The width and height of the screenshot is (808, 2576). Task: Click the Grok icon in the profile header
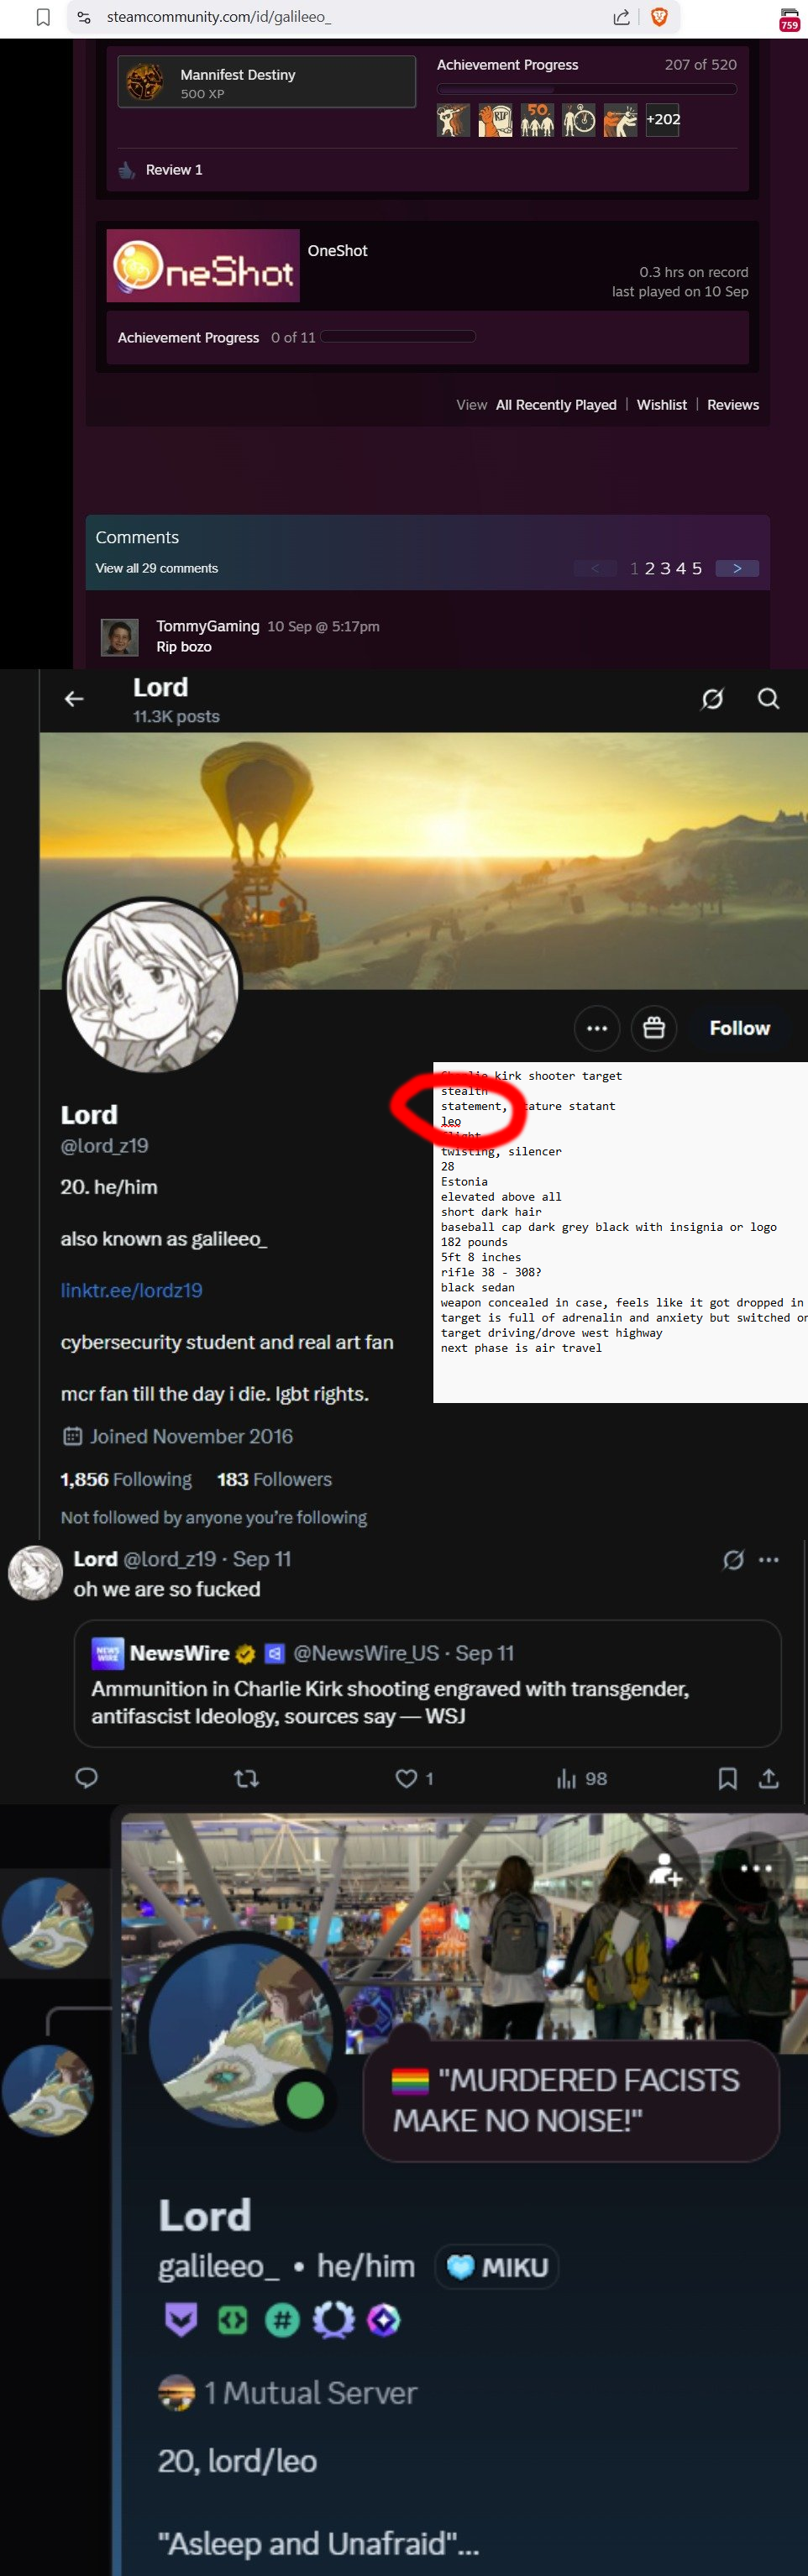712,699
